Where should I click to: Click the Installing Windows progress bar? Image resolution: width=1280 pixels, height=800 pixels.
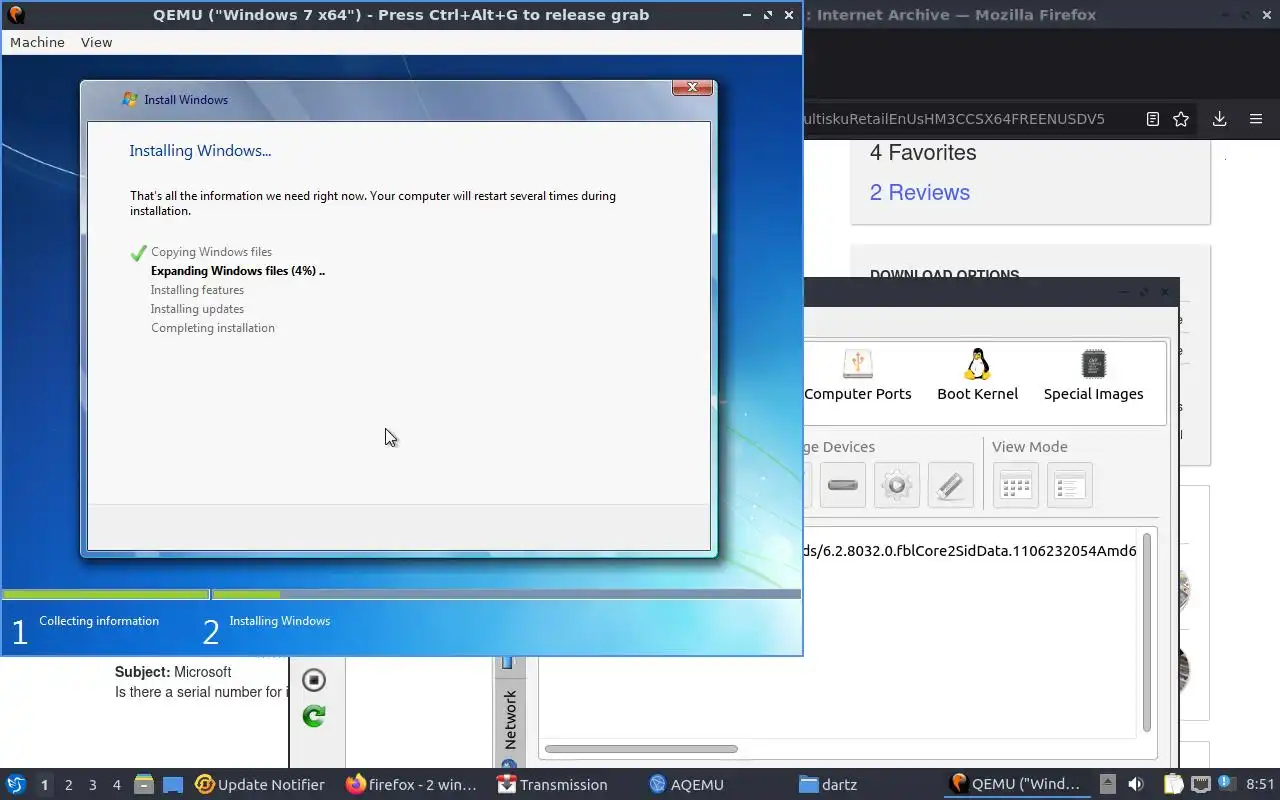pos(506,594)
